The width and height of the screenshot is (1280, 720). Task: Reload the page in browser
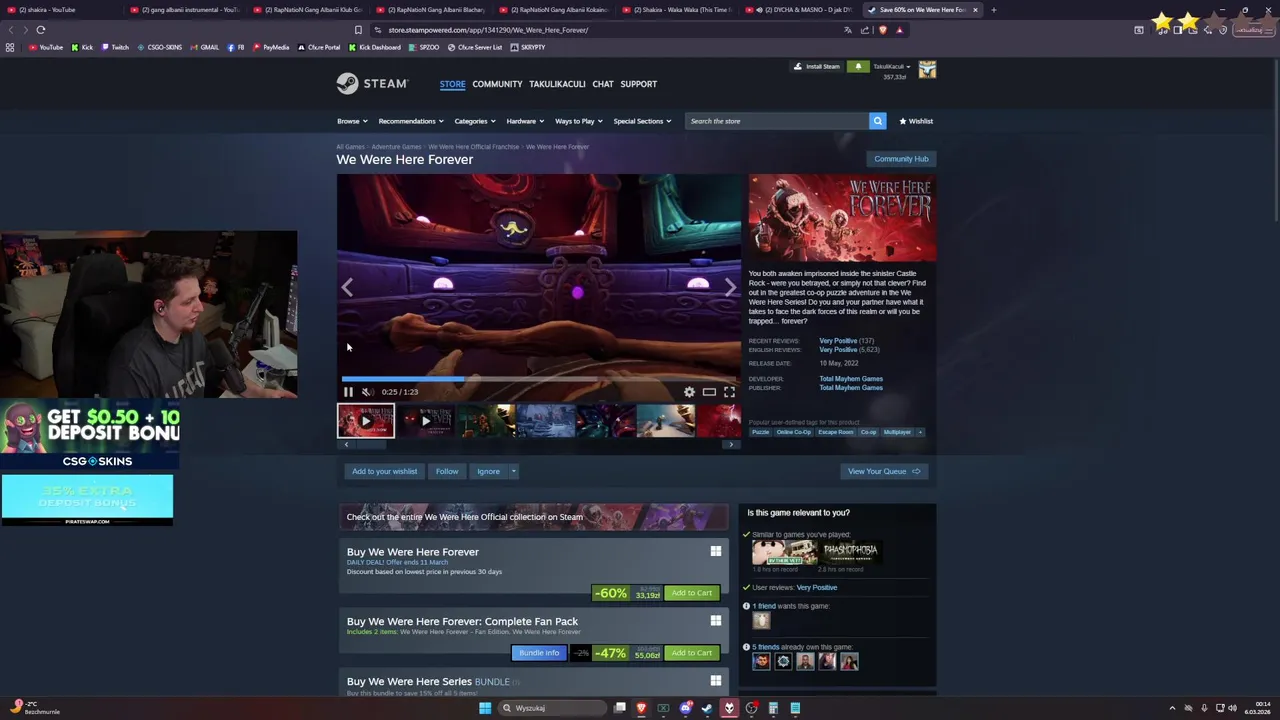click(41, 30)
